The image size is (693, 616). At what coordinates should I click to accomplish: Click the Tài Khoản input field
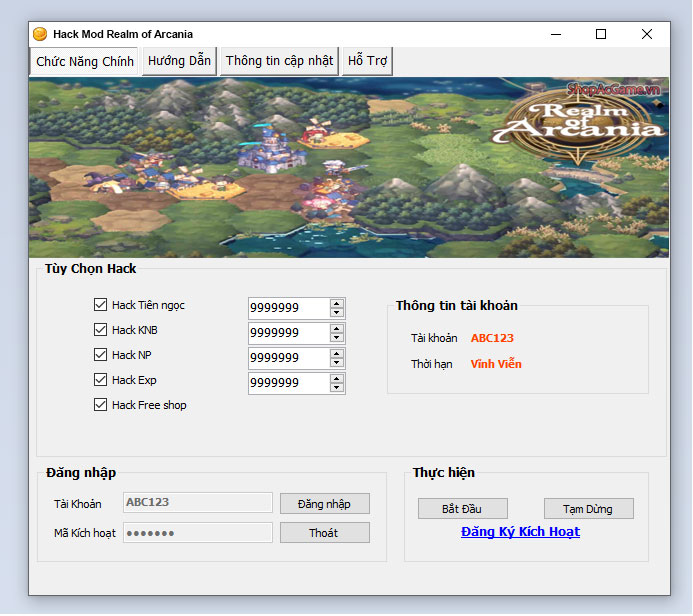click(198, 503)
